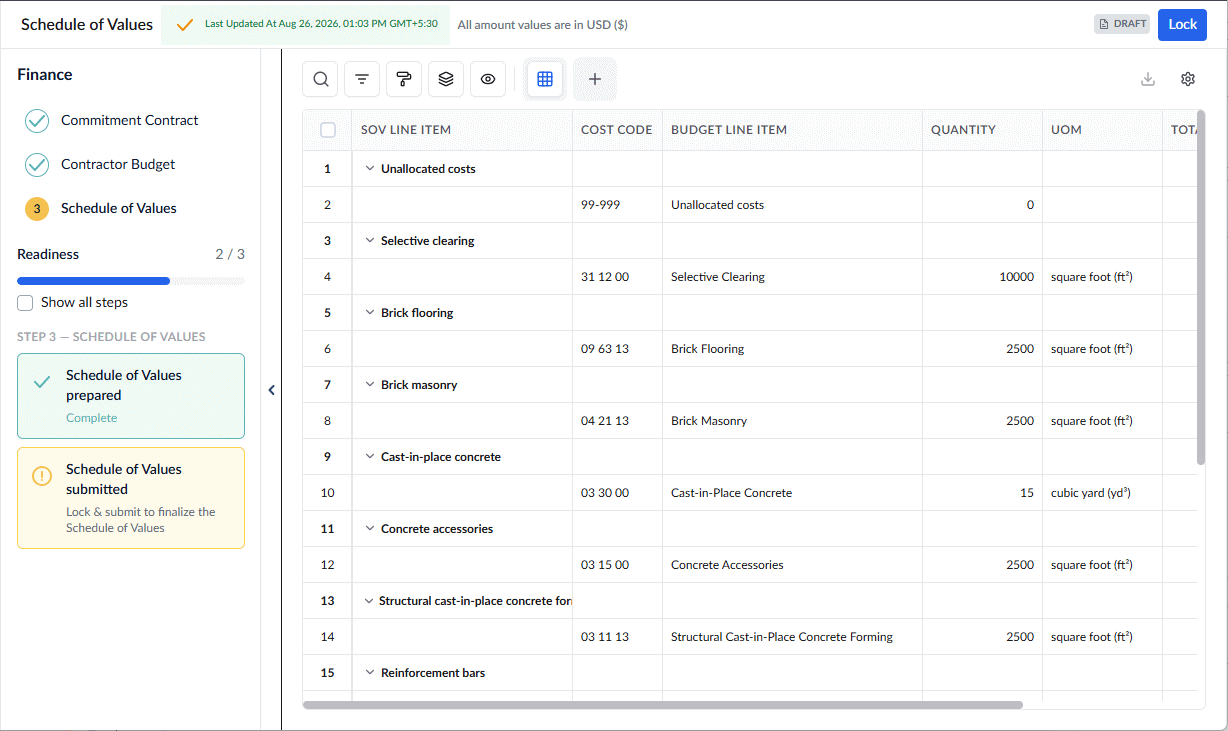Click the Readiness progress bar
This screenshot has width=1228, height=731.
click(x=131, y=281)
